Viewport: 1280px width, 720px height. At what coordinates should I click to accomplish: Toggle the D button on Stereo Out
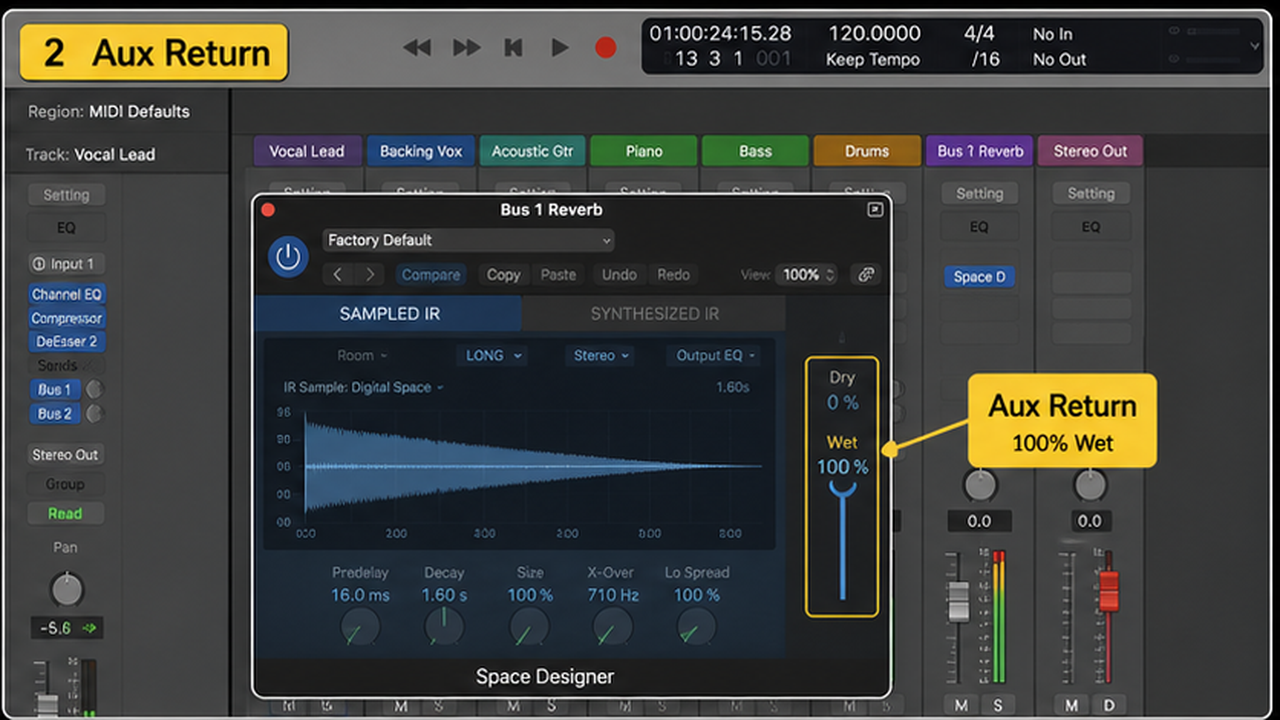tap(1108, 705)
